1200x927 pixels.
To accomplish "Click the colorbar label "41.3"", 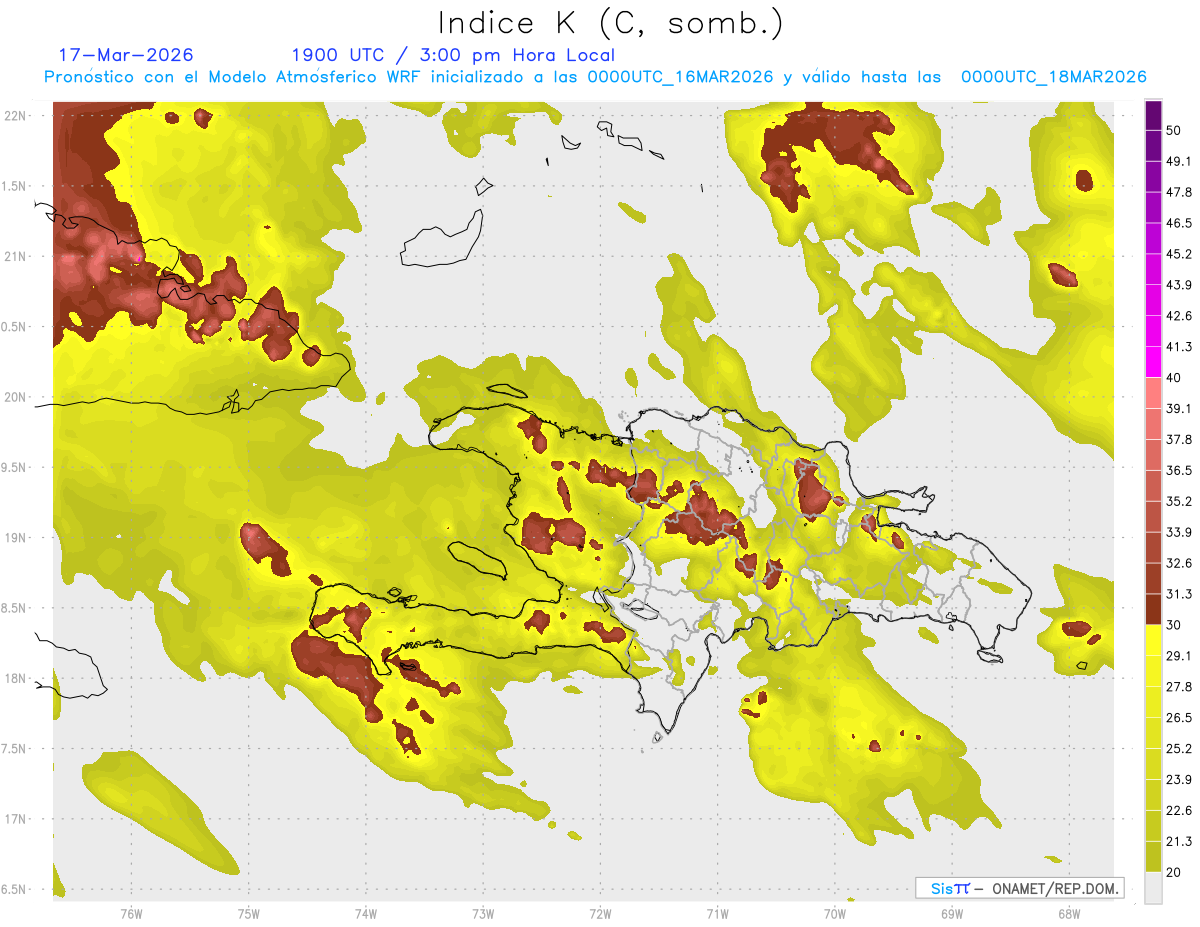I will click(1179, 347).
